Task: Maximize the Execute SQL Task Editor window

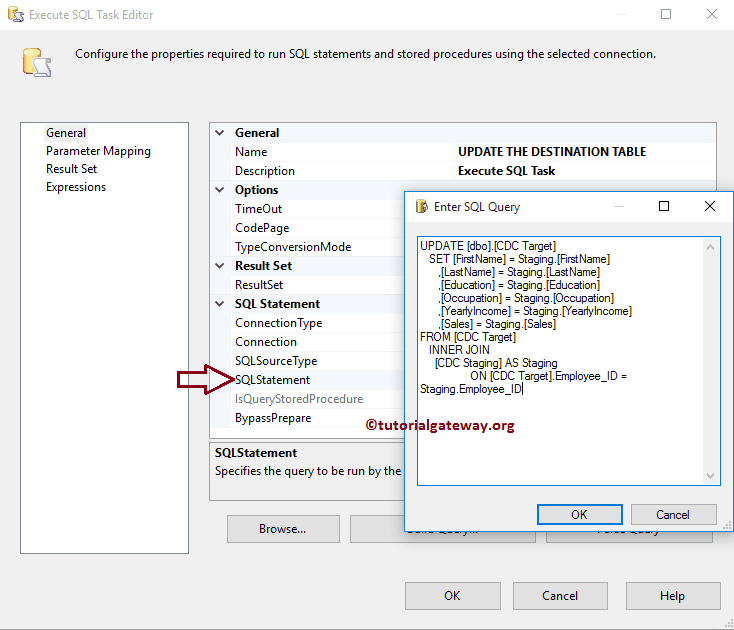Action: 666,14
